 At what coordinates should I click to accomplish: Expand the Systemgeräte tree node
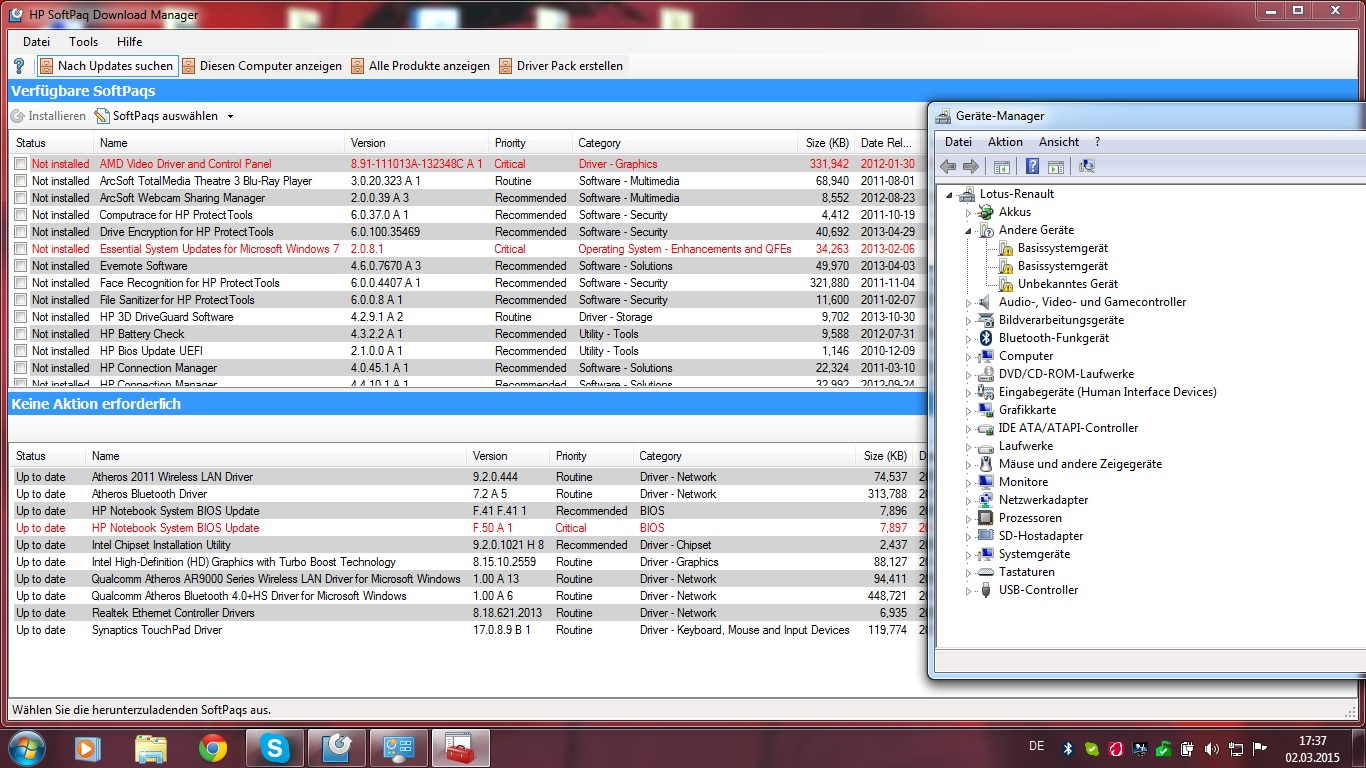(x=968, y=554)
